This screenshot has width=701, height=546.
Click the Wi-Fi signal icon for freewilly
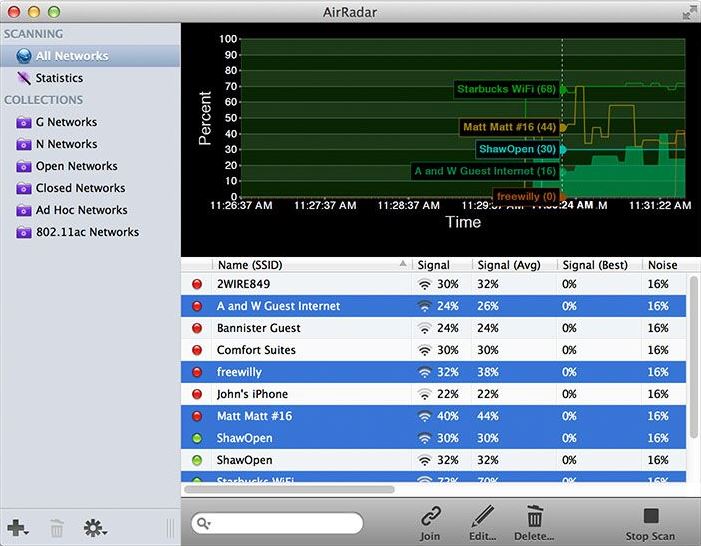424,372
